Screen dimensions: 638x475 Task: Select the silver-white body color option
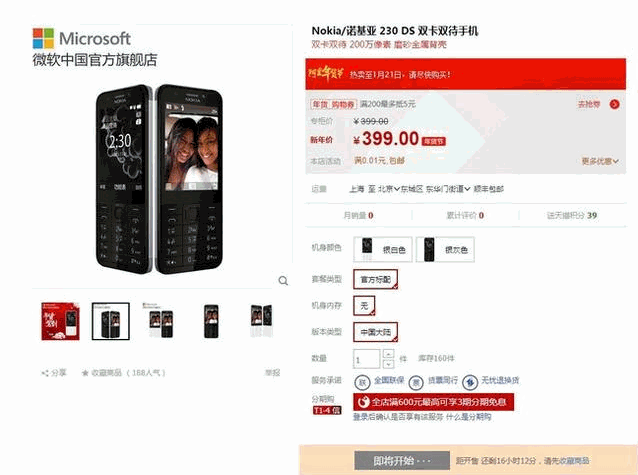383,250
